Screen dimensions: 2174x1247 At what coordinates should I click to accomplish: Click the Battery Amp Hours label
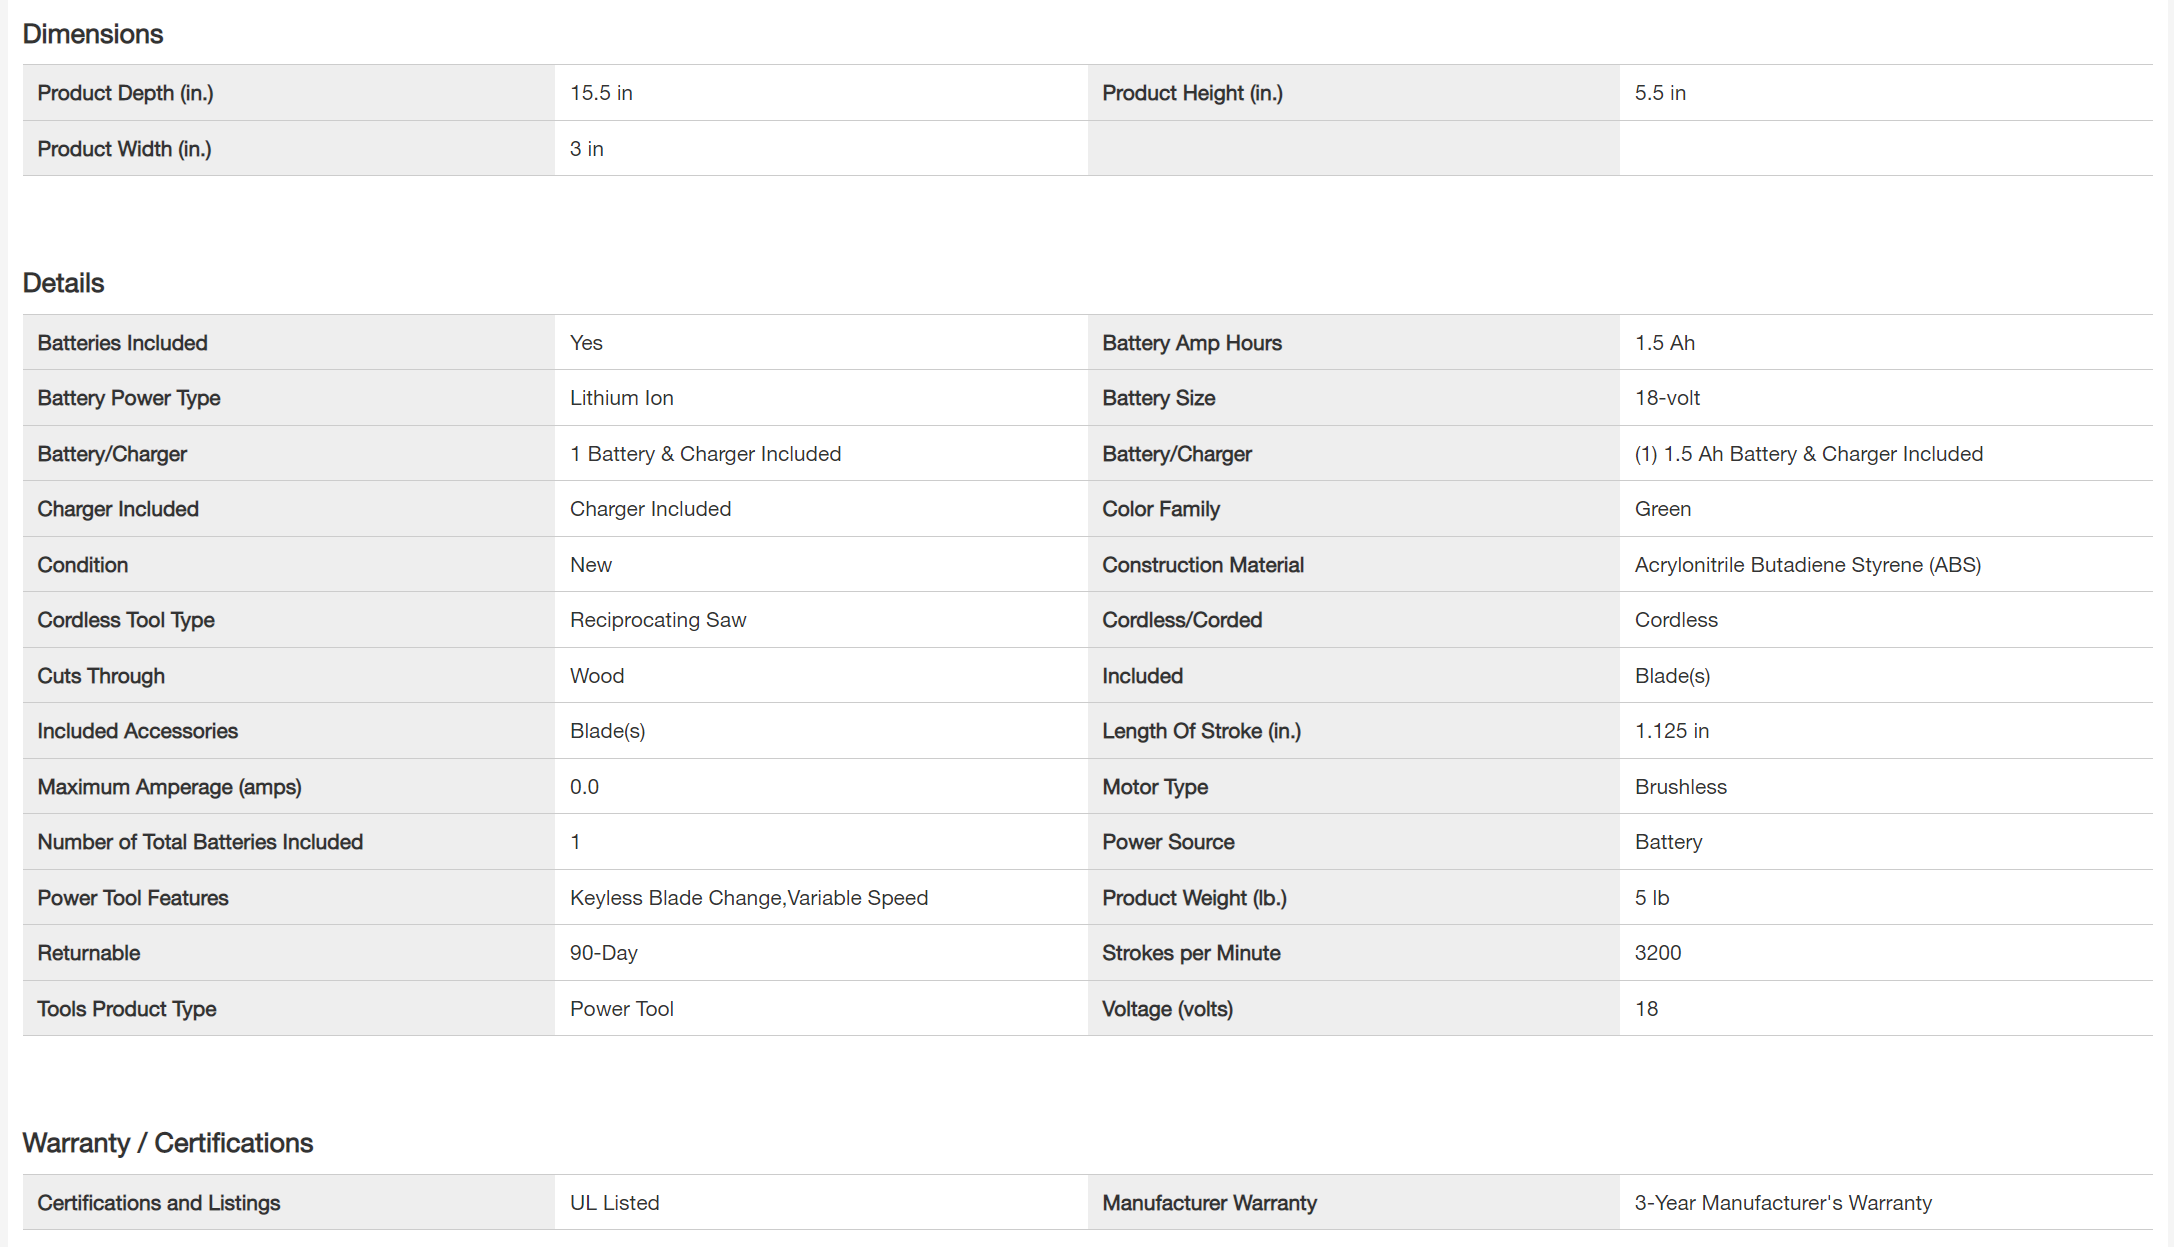tap(1191, 343)
